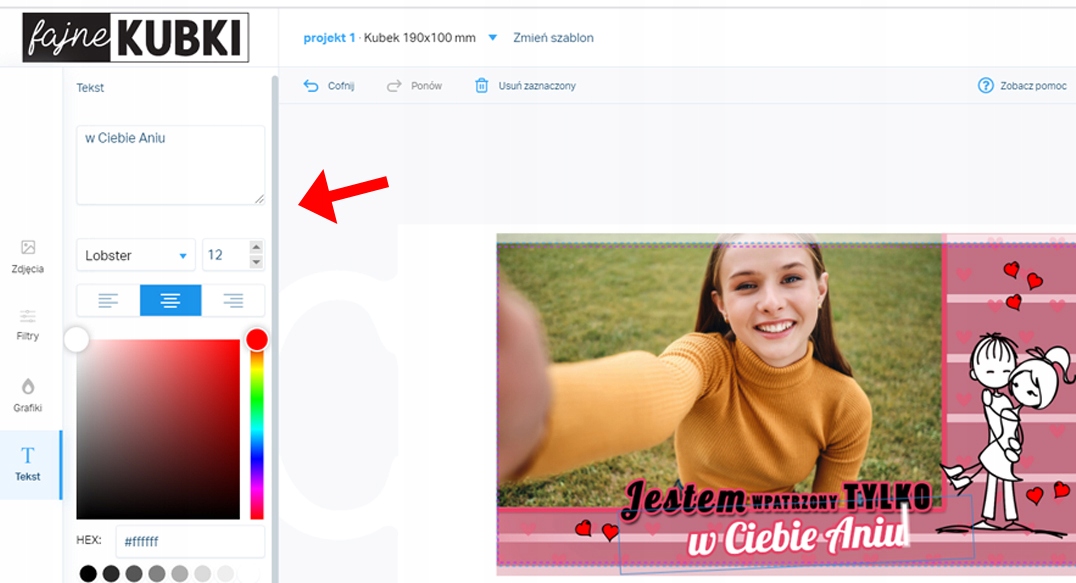The image size is (1076, 583).
Task: Click in the red color gradient square
Action: coord(158,429)
